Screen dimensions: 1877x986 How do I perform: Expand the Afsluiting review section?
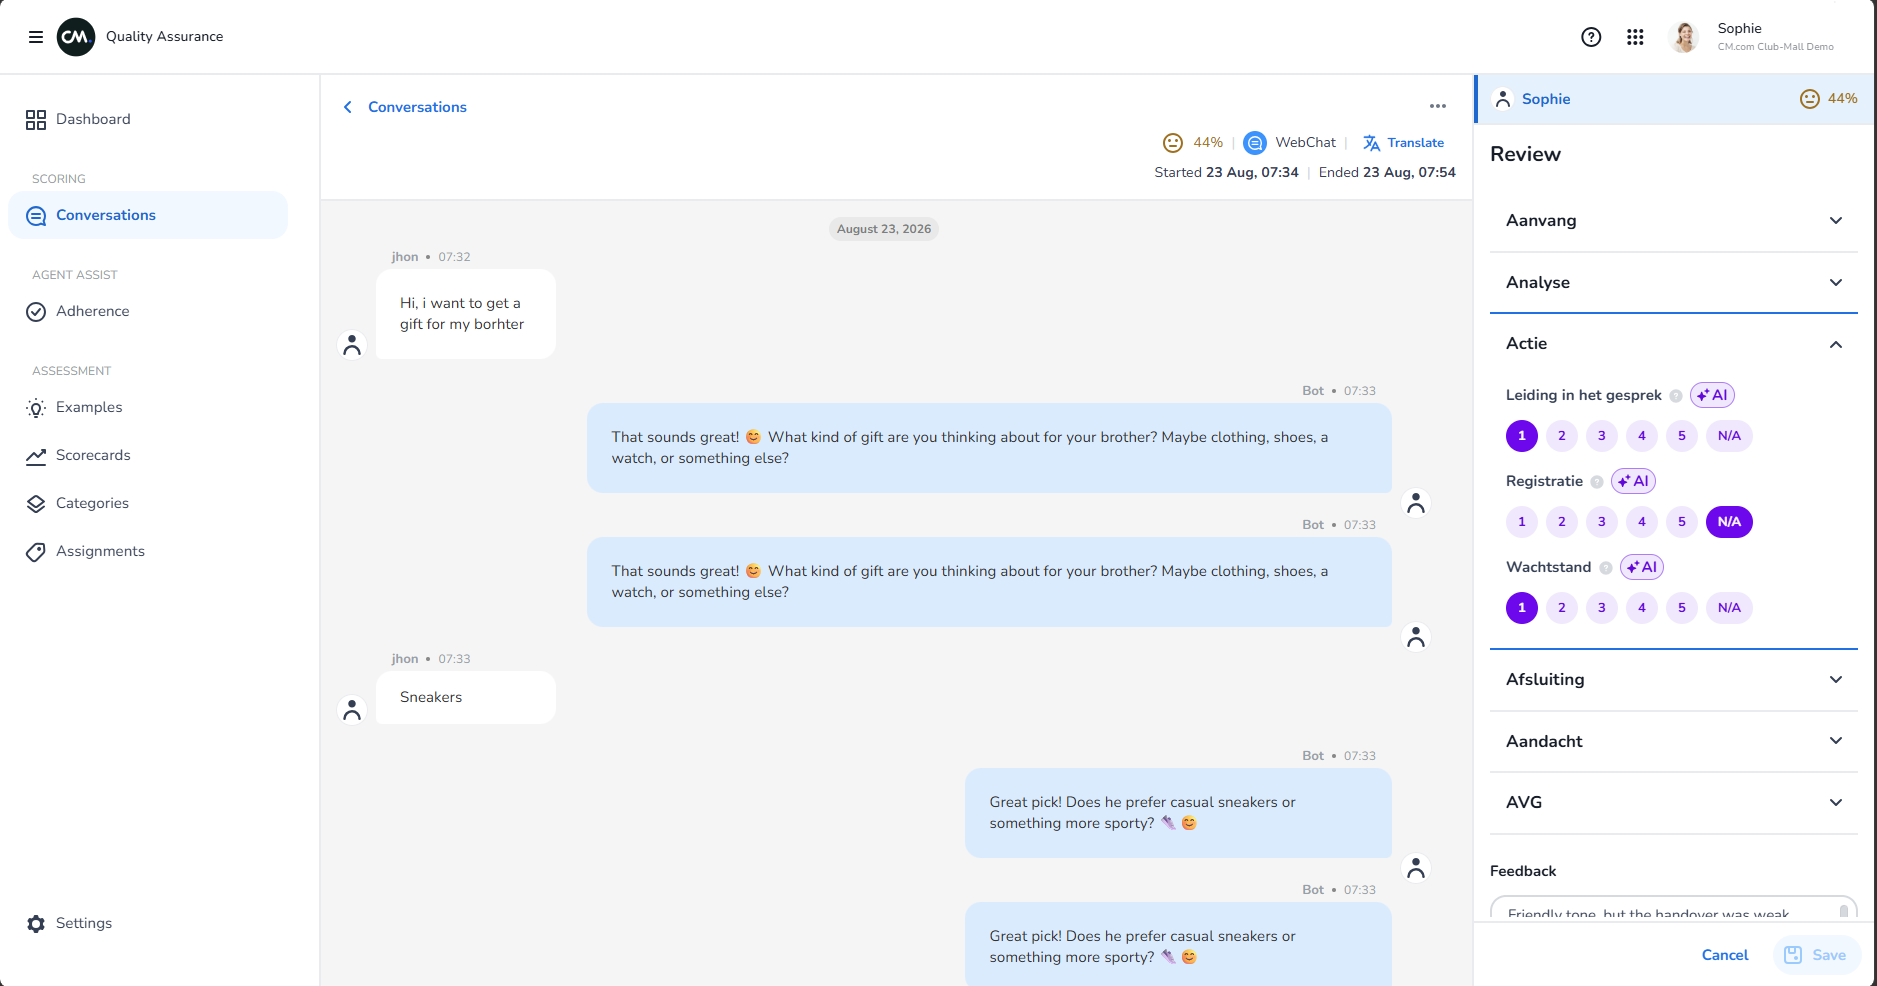pos(1674,680)
